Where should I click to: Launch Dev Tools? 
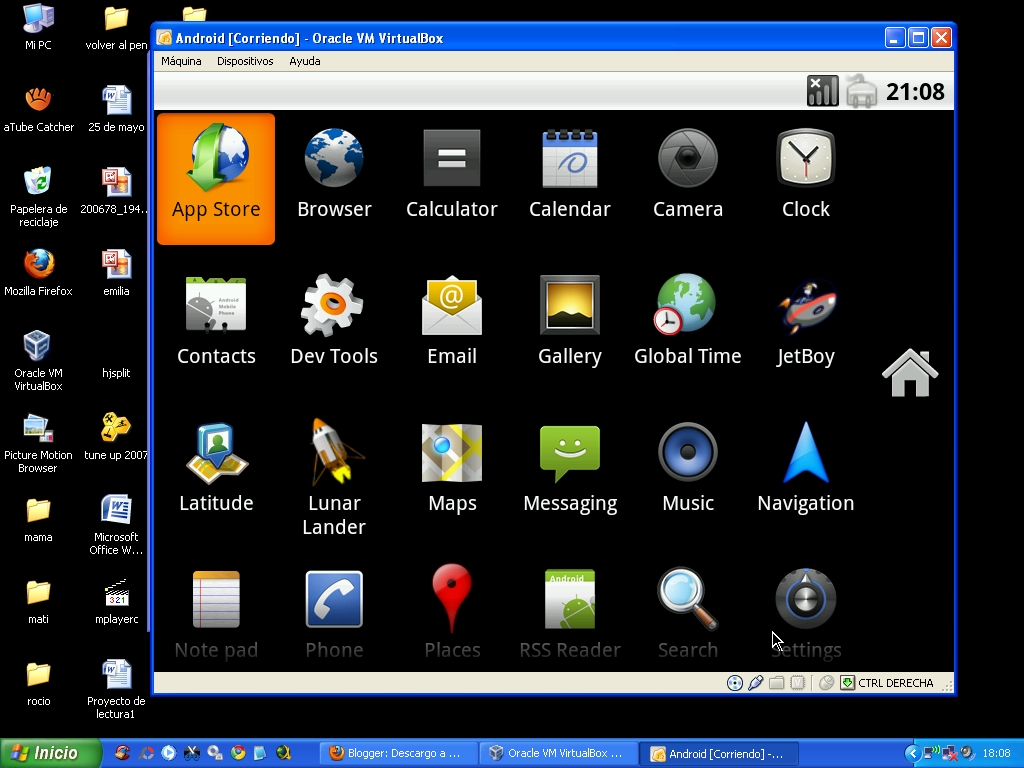point(334,320)
